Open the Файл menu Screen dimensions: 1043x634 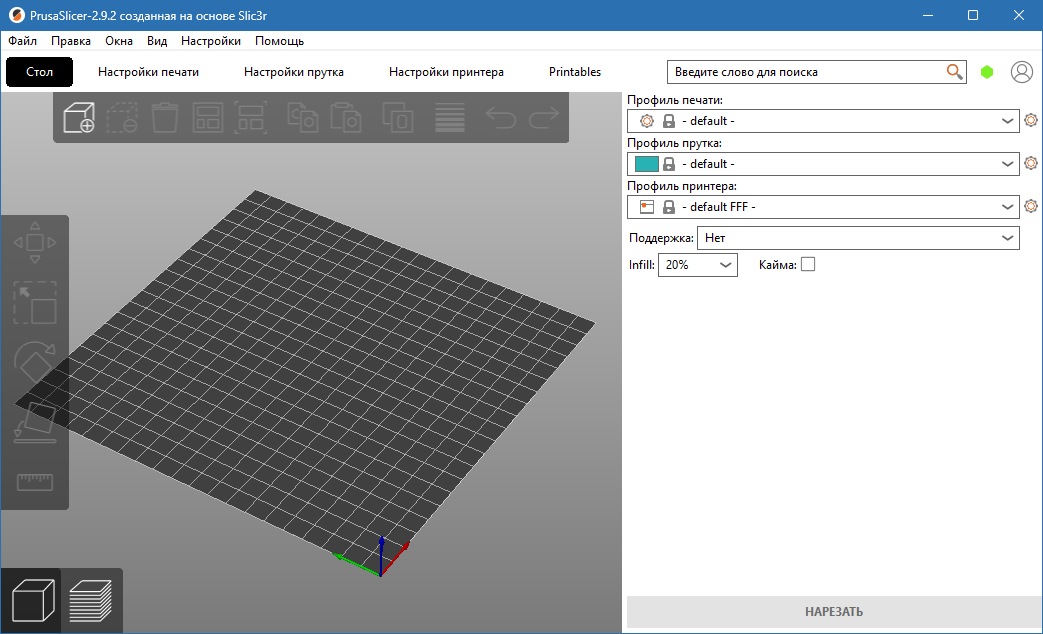pyautogui.click(x=23, y=41)
